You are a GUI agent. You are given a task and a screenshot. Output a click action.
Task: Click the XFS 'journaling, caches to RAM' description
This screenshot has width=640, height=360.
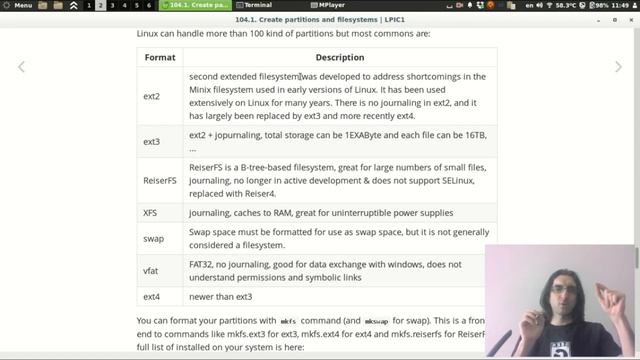pyautogui.click(x=321, y=213)
